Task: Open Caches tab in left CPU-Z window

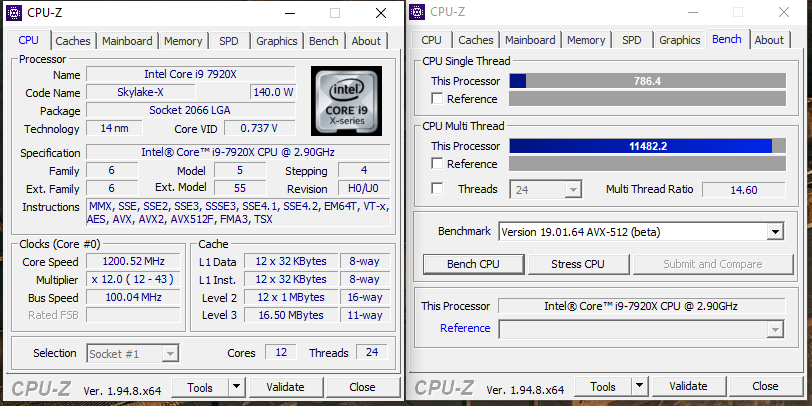Action: pos(72,41)
